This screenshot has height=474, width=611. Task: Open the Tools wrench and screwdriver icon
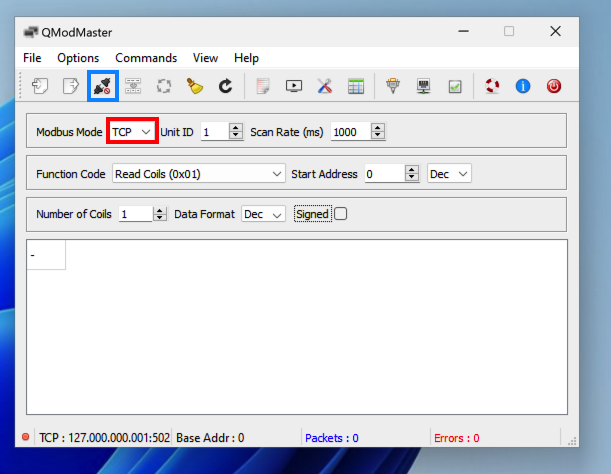[325, 86]
